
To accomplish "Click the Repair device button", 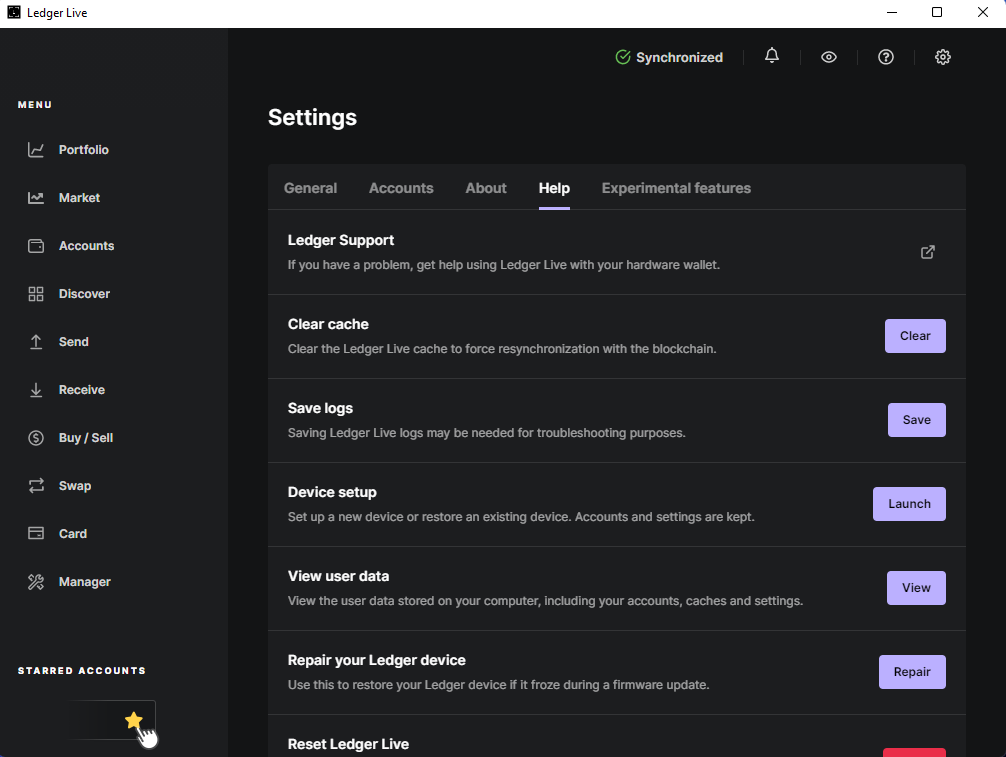I will click(912, 672).
